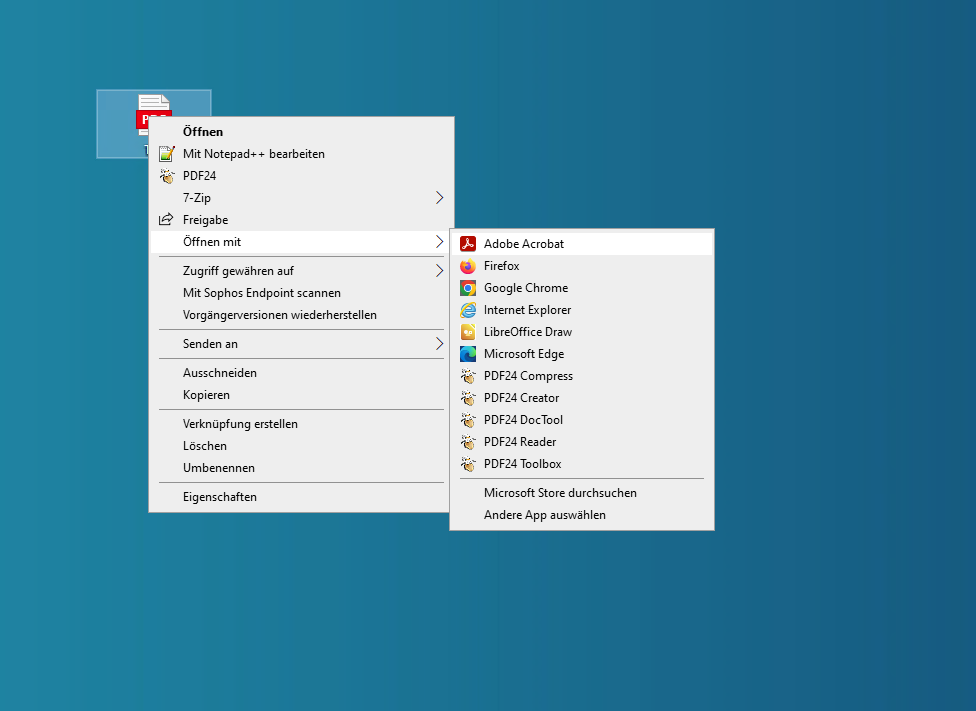
Task: Choose Mit Sophos Endpoint scannen
Action: 262,293
